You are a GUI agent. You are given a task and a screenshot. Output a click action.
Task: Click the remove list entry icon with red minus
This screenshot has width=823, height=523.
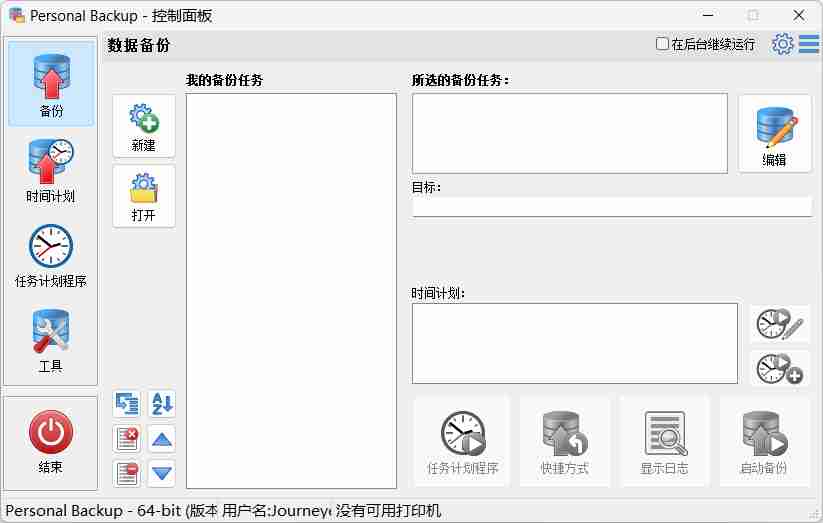pos(127,474)
